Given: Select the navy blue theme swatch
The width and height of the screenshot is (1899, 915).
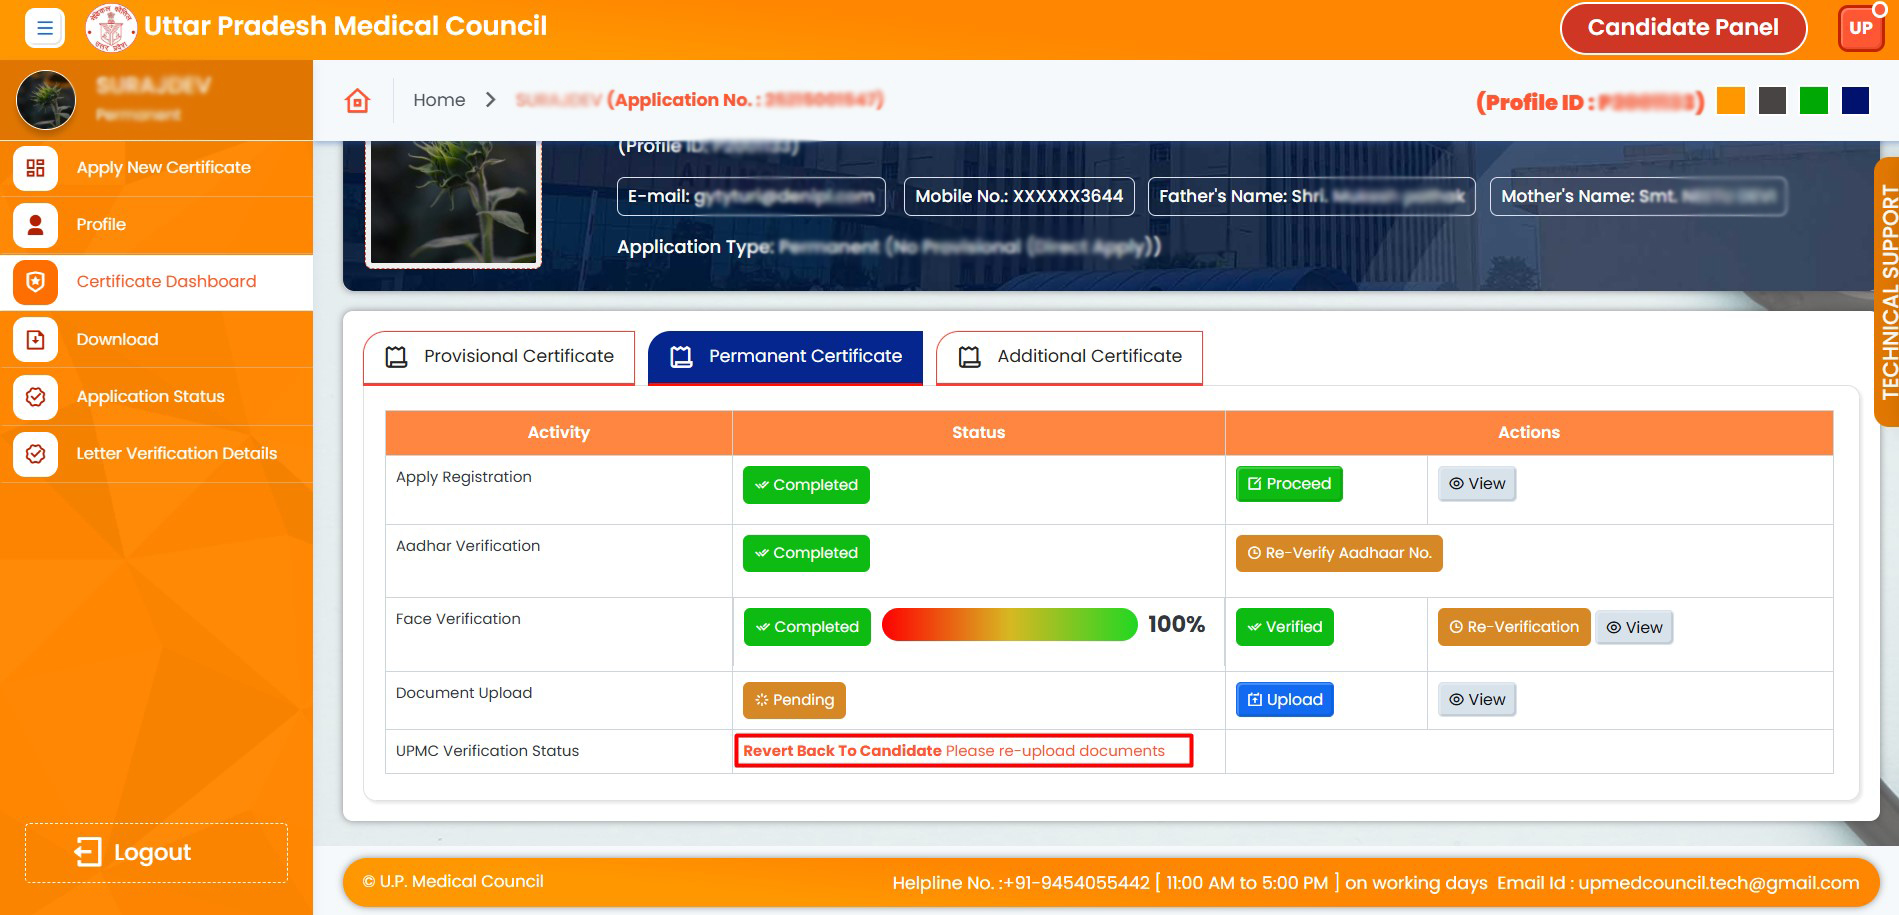Looking at the screenshot, I should click(x=1855, y=101).
